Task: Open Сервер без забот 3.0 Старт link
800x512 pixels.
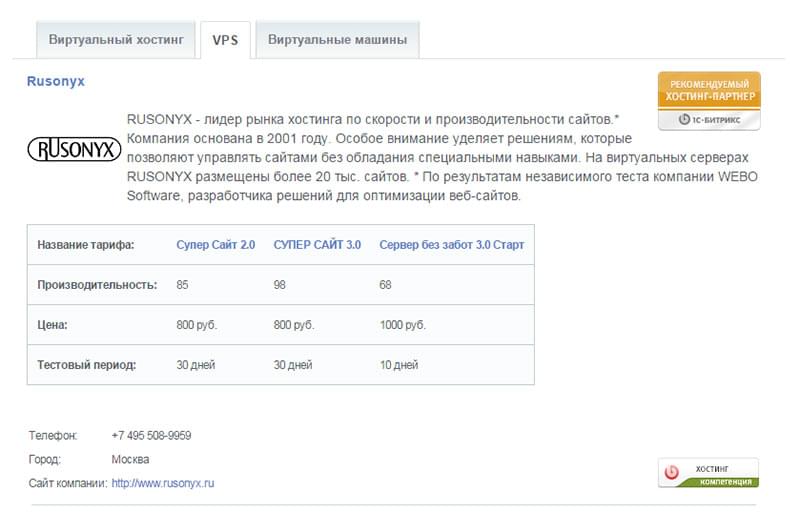Action: click(x=452, y=245)
